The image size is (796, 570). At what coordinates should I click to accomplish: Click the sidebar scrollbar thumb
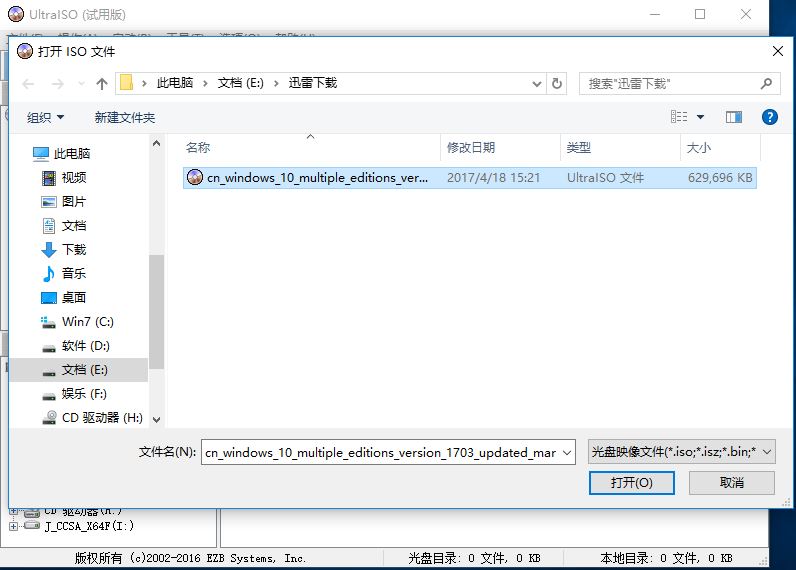[156, 312]
